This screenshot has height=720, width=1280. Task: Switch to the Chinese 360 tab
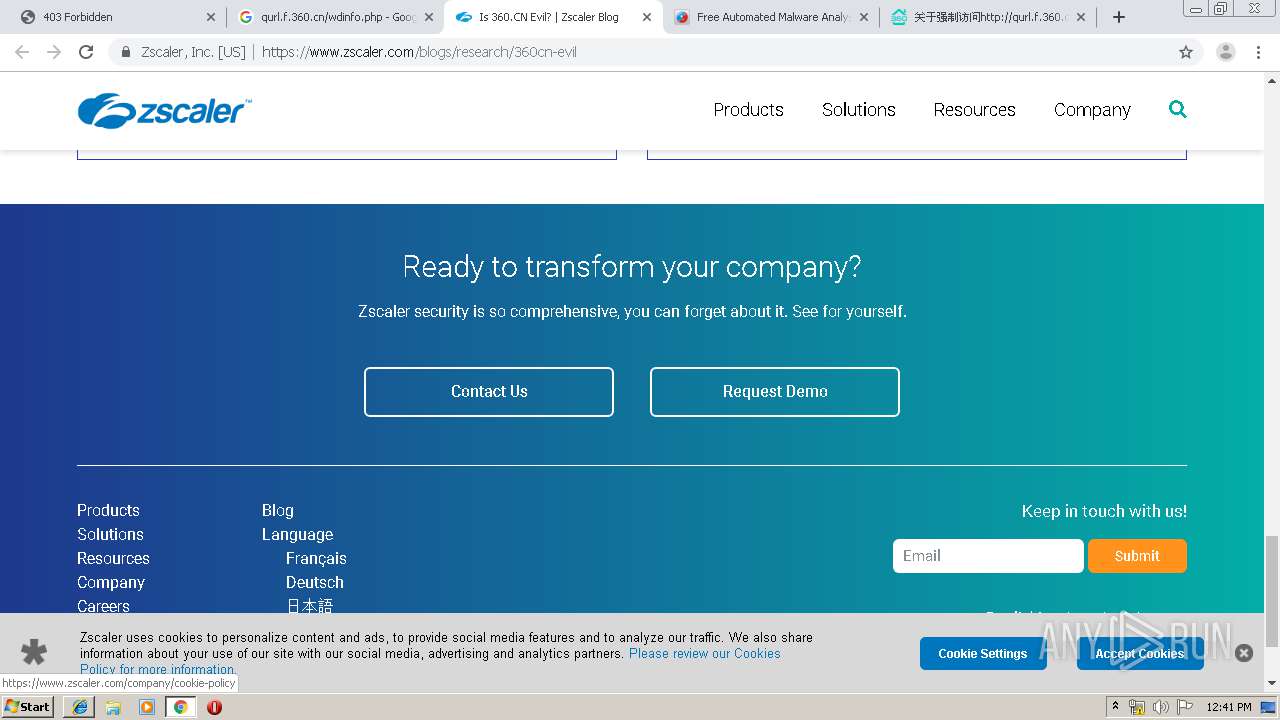pos(988,17)
